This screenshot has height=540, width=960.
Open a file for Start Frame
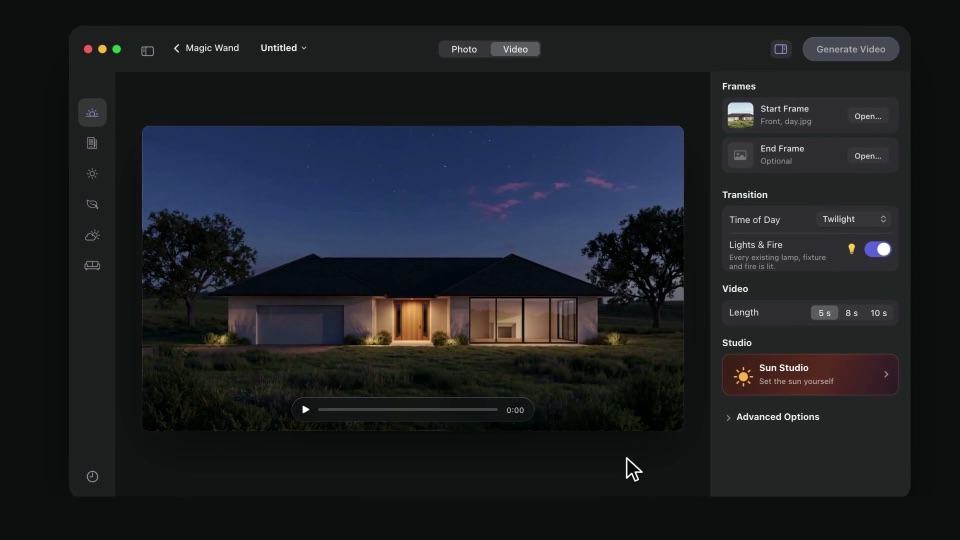[x=868, y=116]
